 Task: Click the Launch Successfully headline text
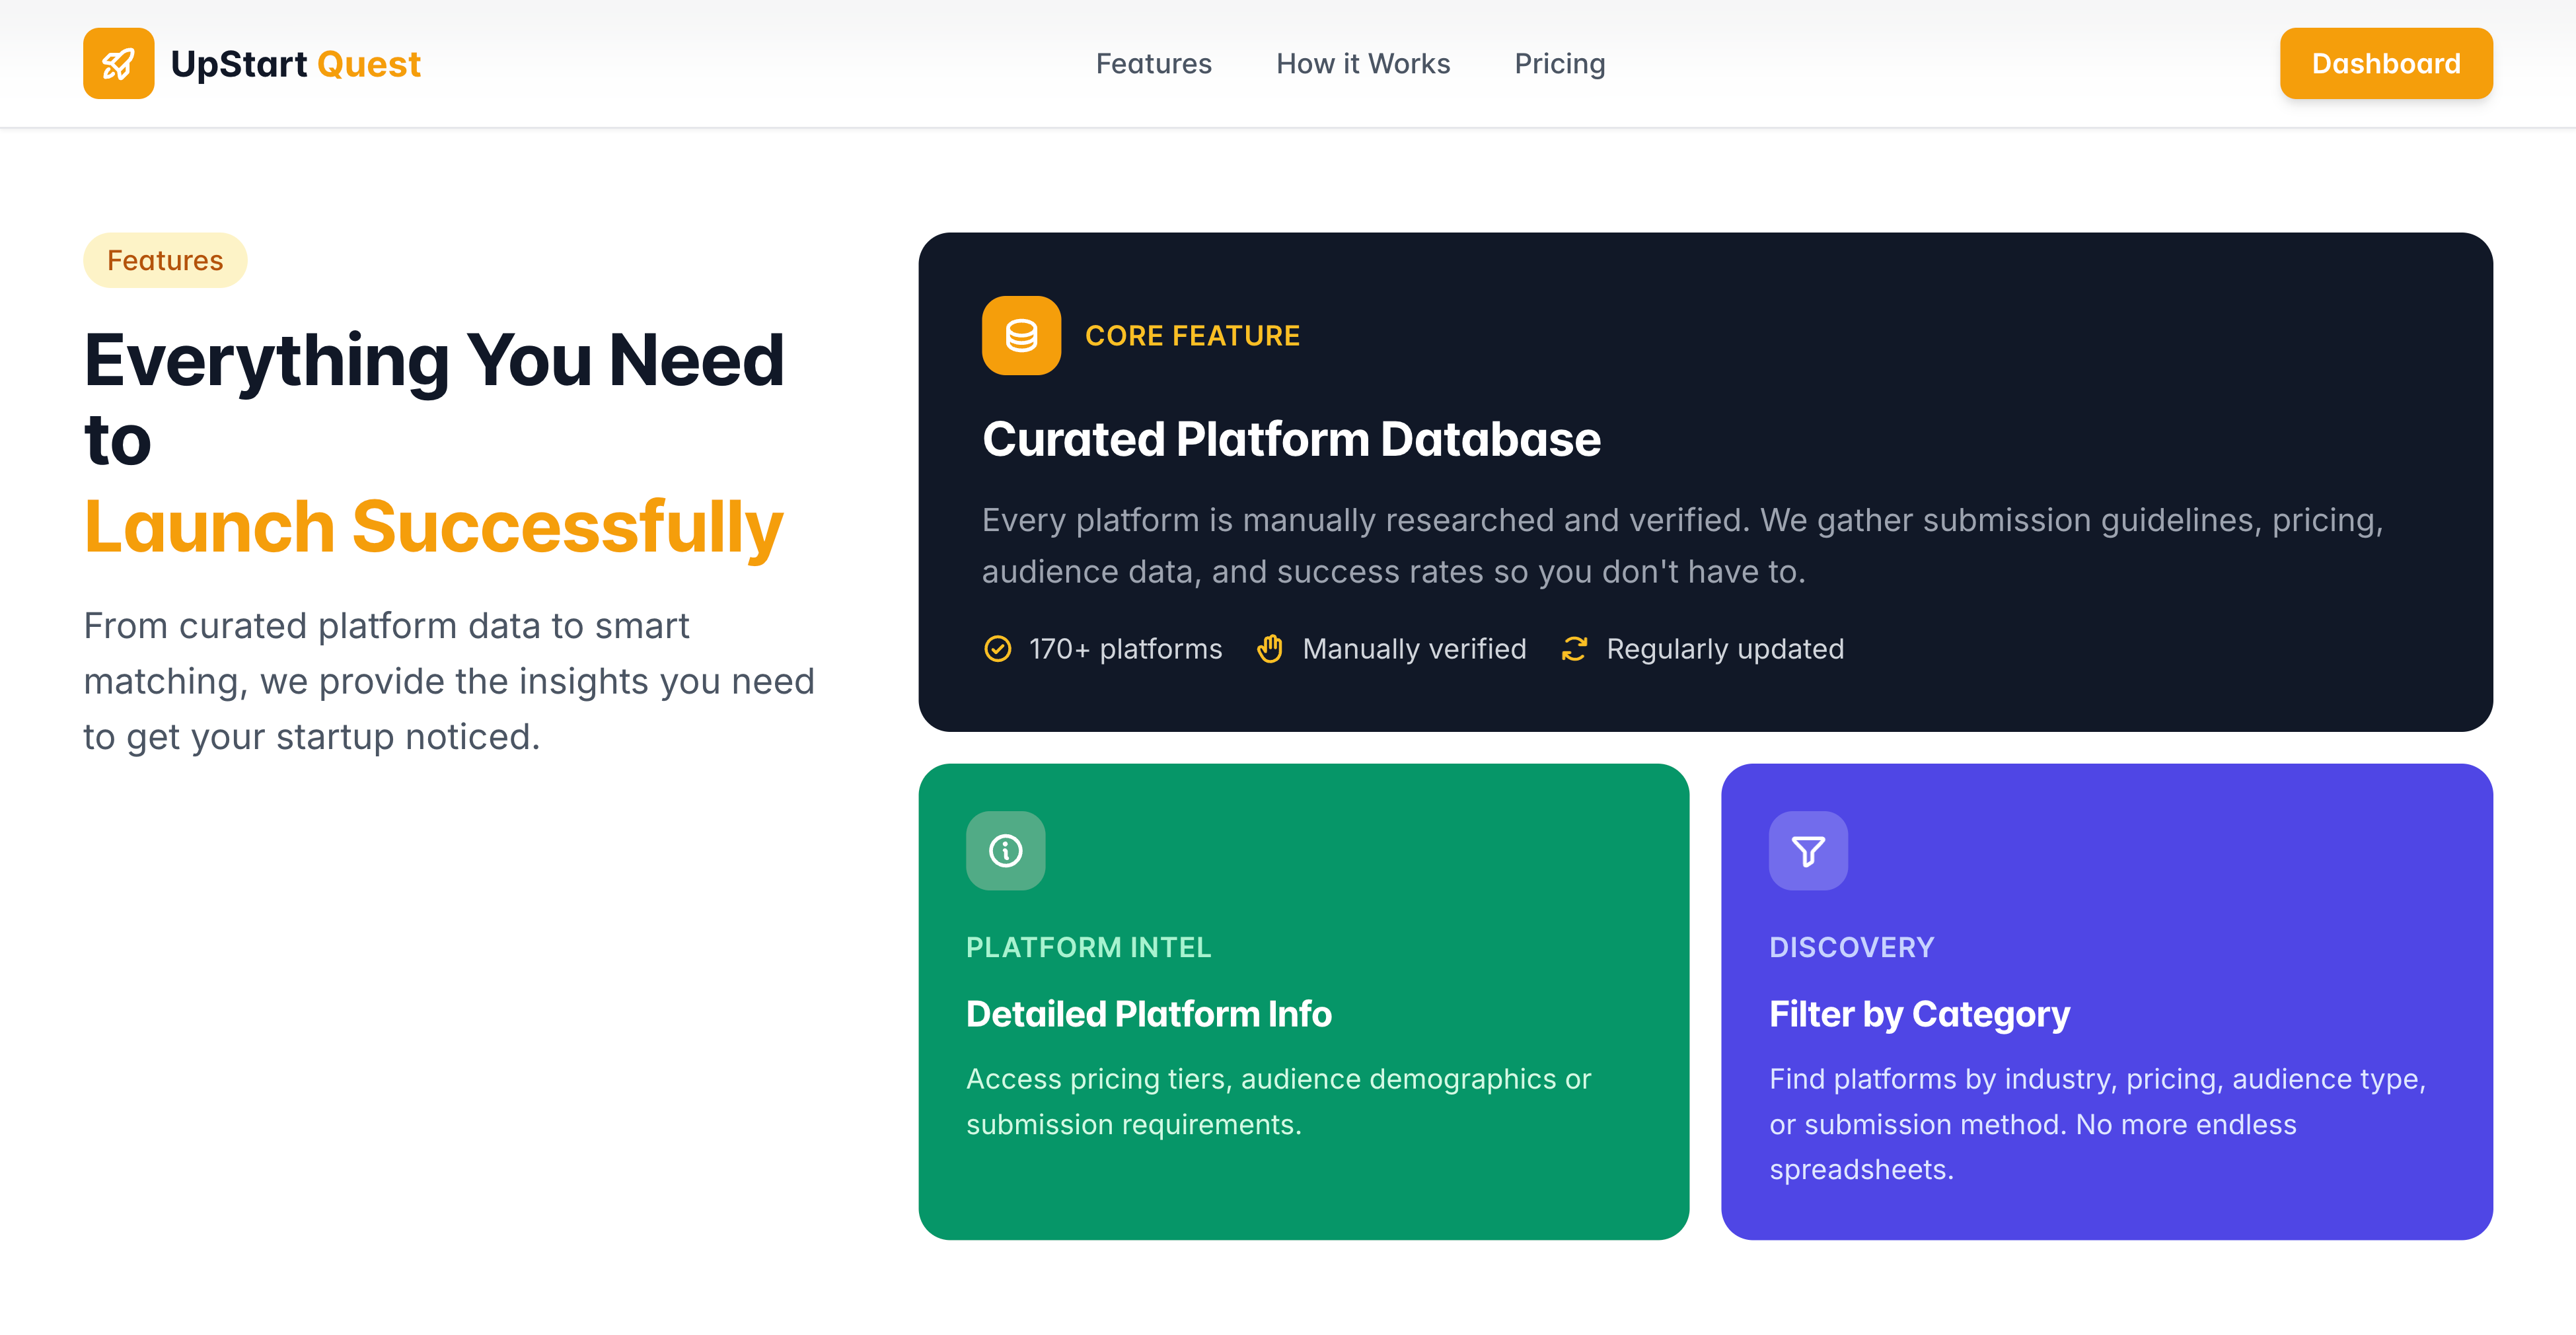coord(433,527)
